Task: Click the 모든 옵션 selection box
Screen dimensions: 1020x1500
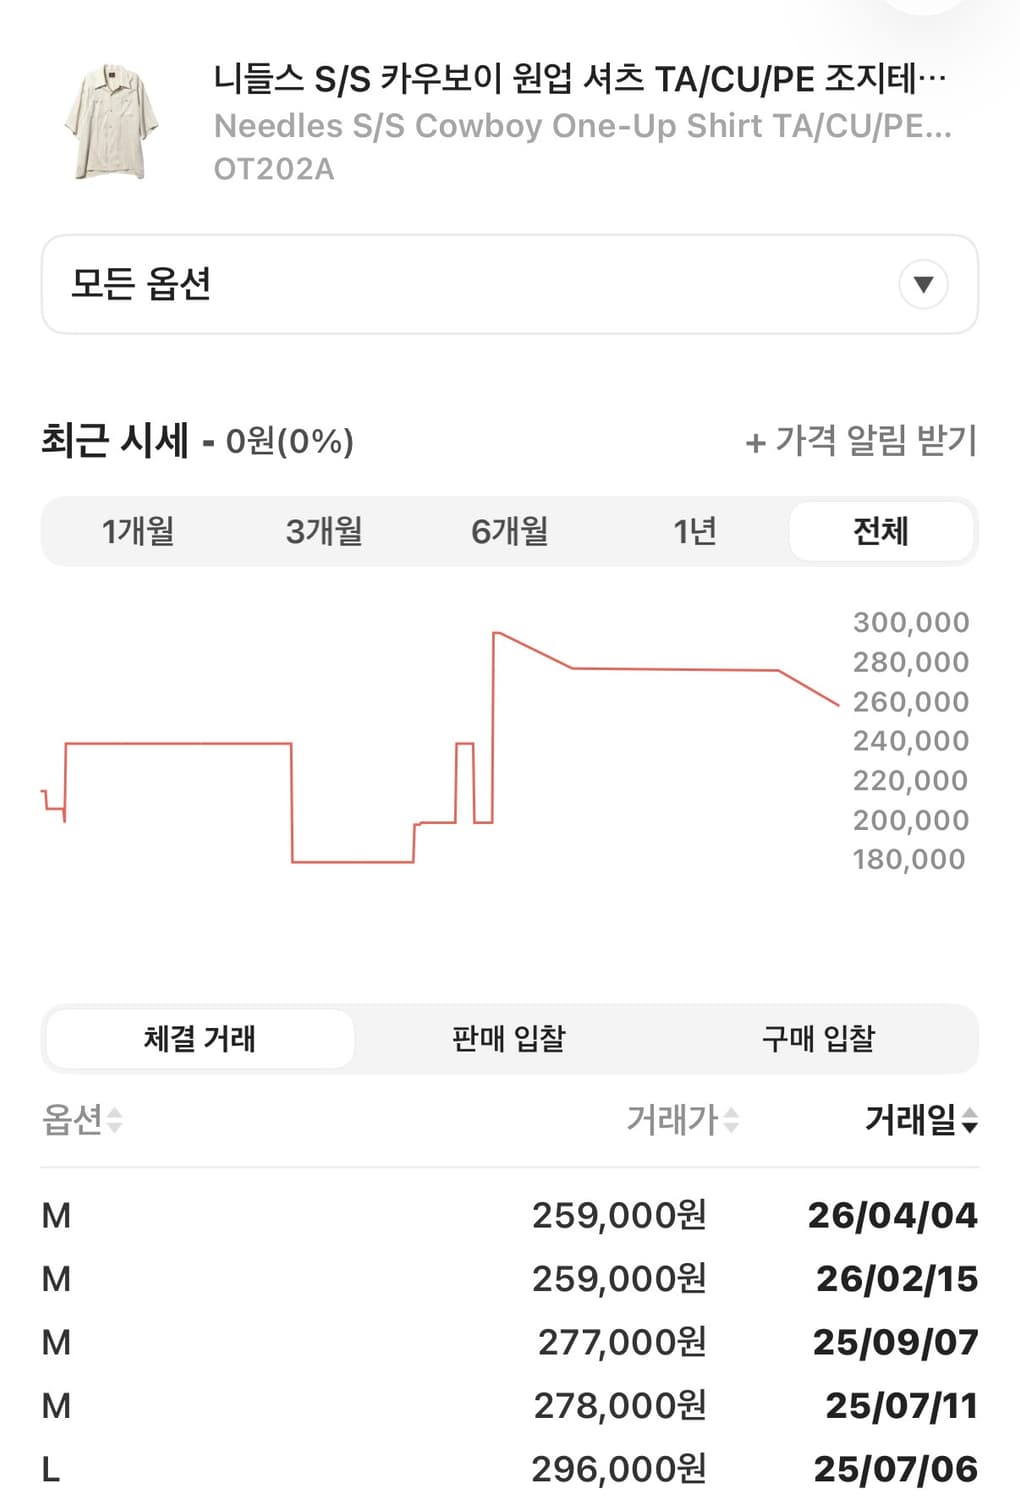Action: 509,285
